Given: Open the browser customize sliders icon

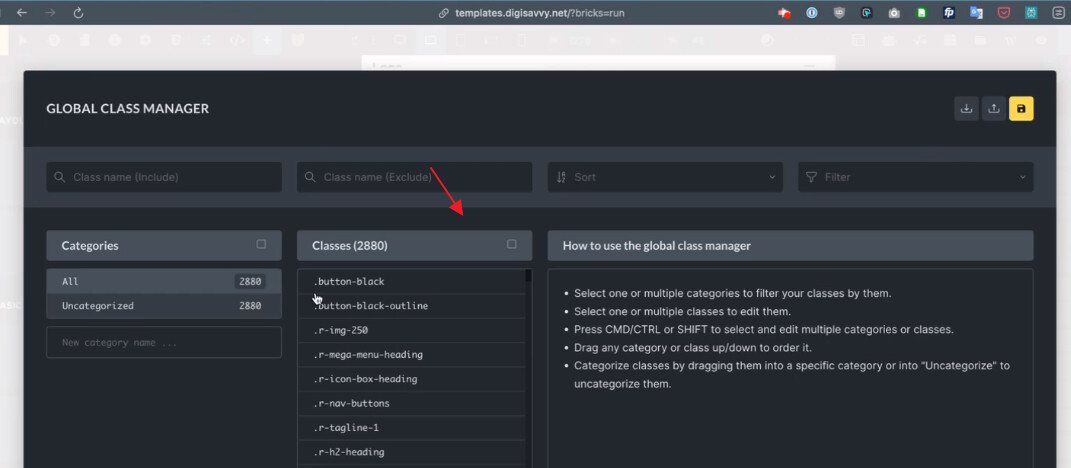Looking at the screenshot, I should coord(1058,13).
